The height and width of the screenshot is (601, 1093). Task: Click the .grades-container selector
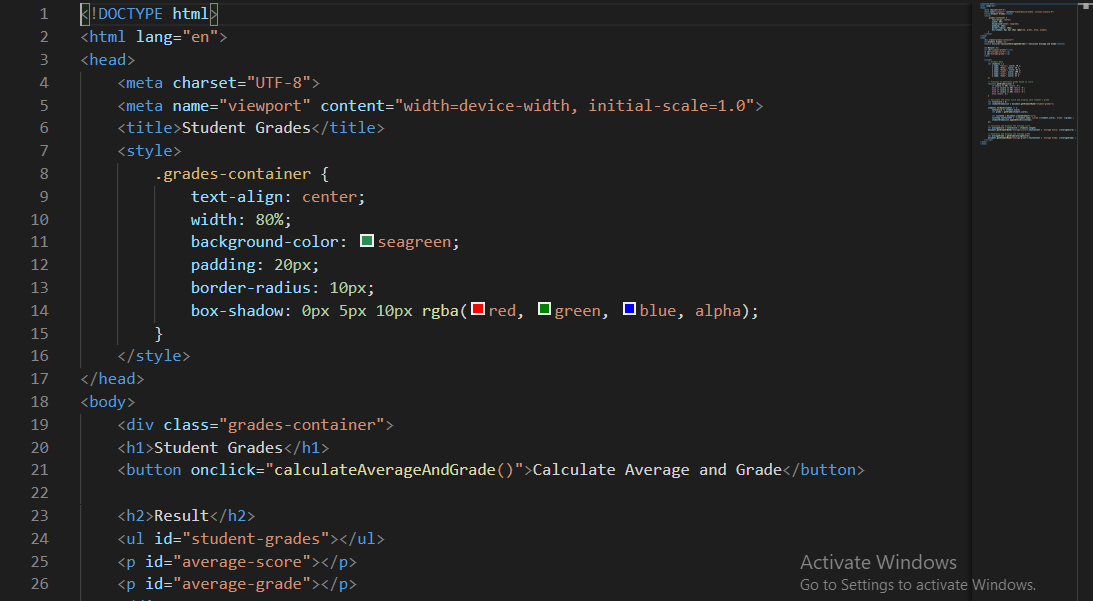[233, 174]
